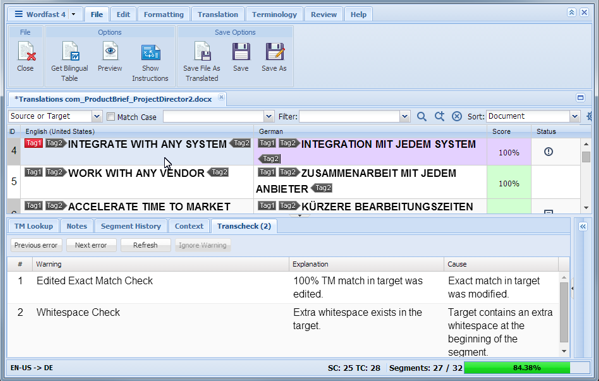Click Tag2 closing tag in segment 4 target
The width and height of the screenshot is (599, 381).
pyautogui.click(x=270, y=158)
